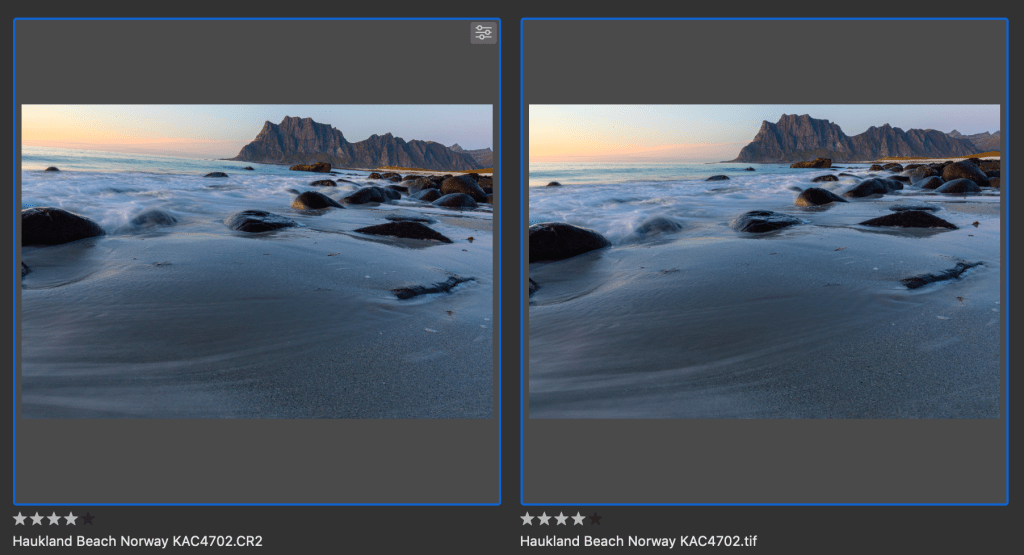1024x555 pixels.
Task: Click the develop adjustments badge on CR2 photo
Action: pos(483,33)
